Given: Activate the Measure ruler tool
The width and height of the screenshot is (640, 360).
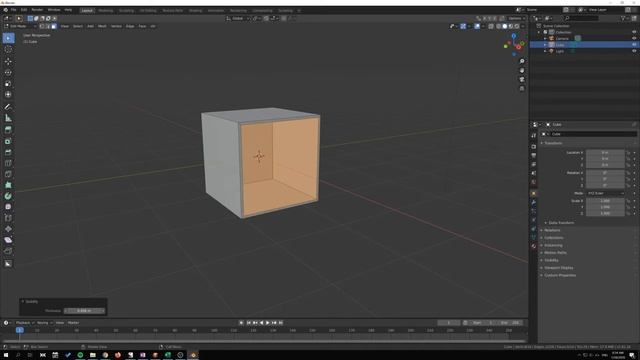Looking at the screenshot, I should point(8,118).
